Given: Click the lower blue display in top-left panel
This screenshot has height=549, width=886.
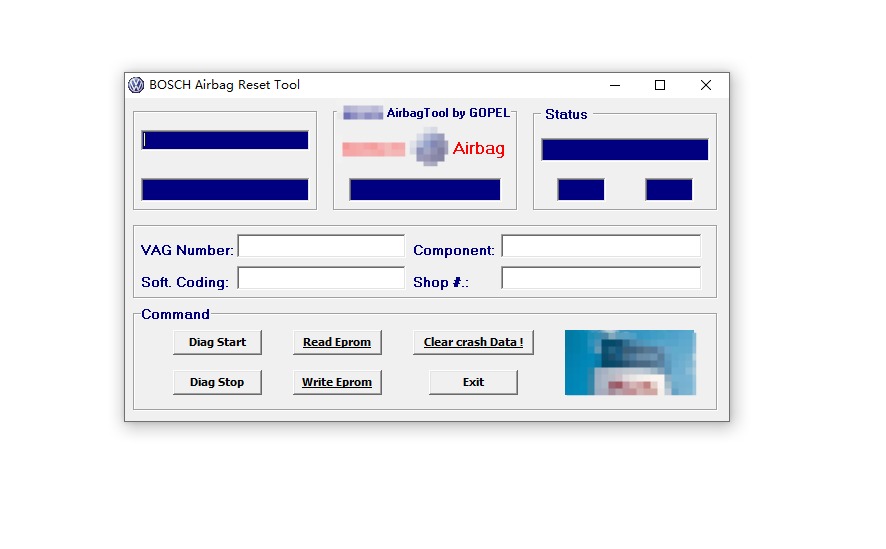Looking at the screenshot, I should [225, 189].
